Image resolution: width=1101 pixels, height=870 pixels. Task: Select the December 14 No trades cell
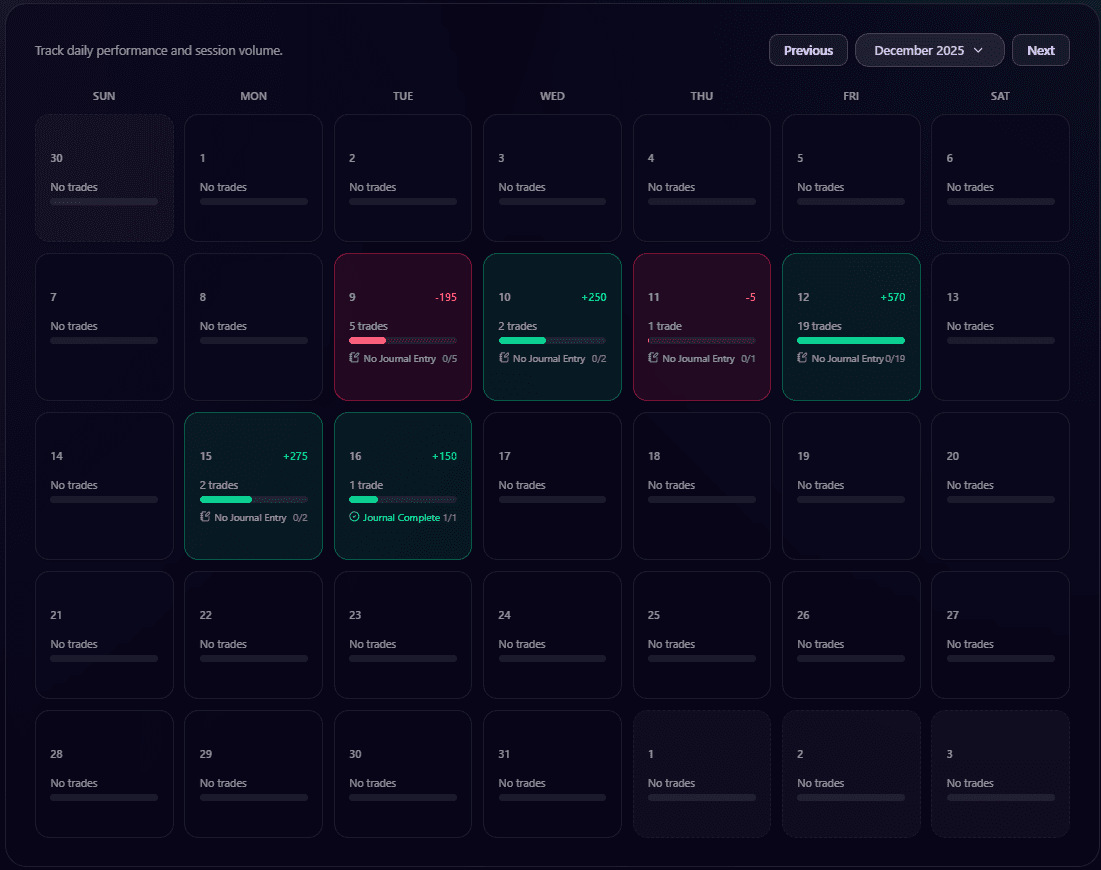coord(104,486)
